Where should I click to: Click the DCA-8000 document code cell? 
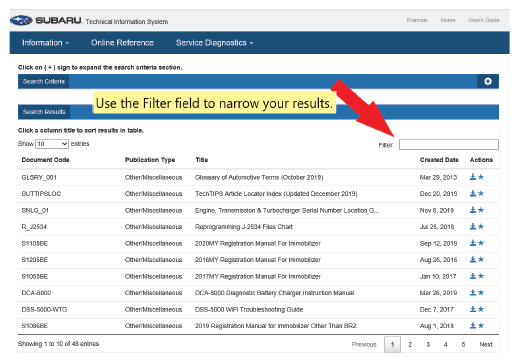tap(36, 293)
